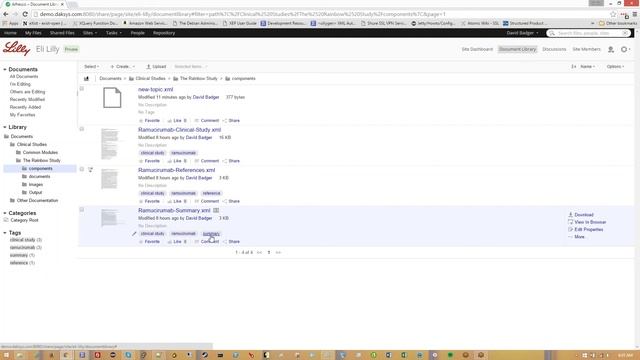Open the Ramucirumab-References.xml preview thumbnail

point(109,180)
